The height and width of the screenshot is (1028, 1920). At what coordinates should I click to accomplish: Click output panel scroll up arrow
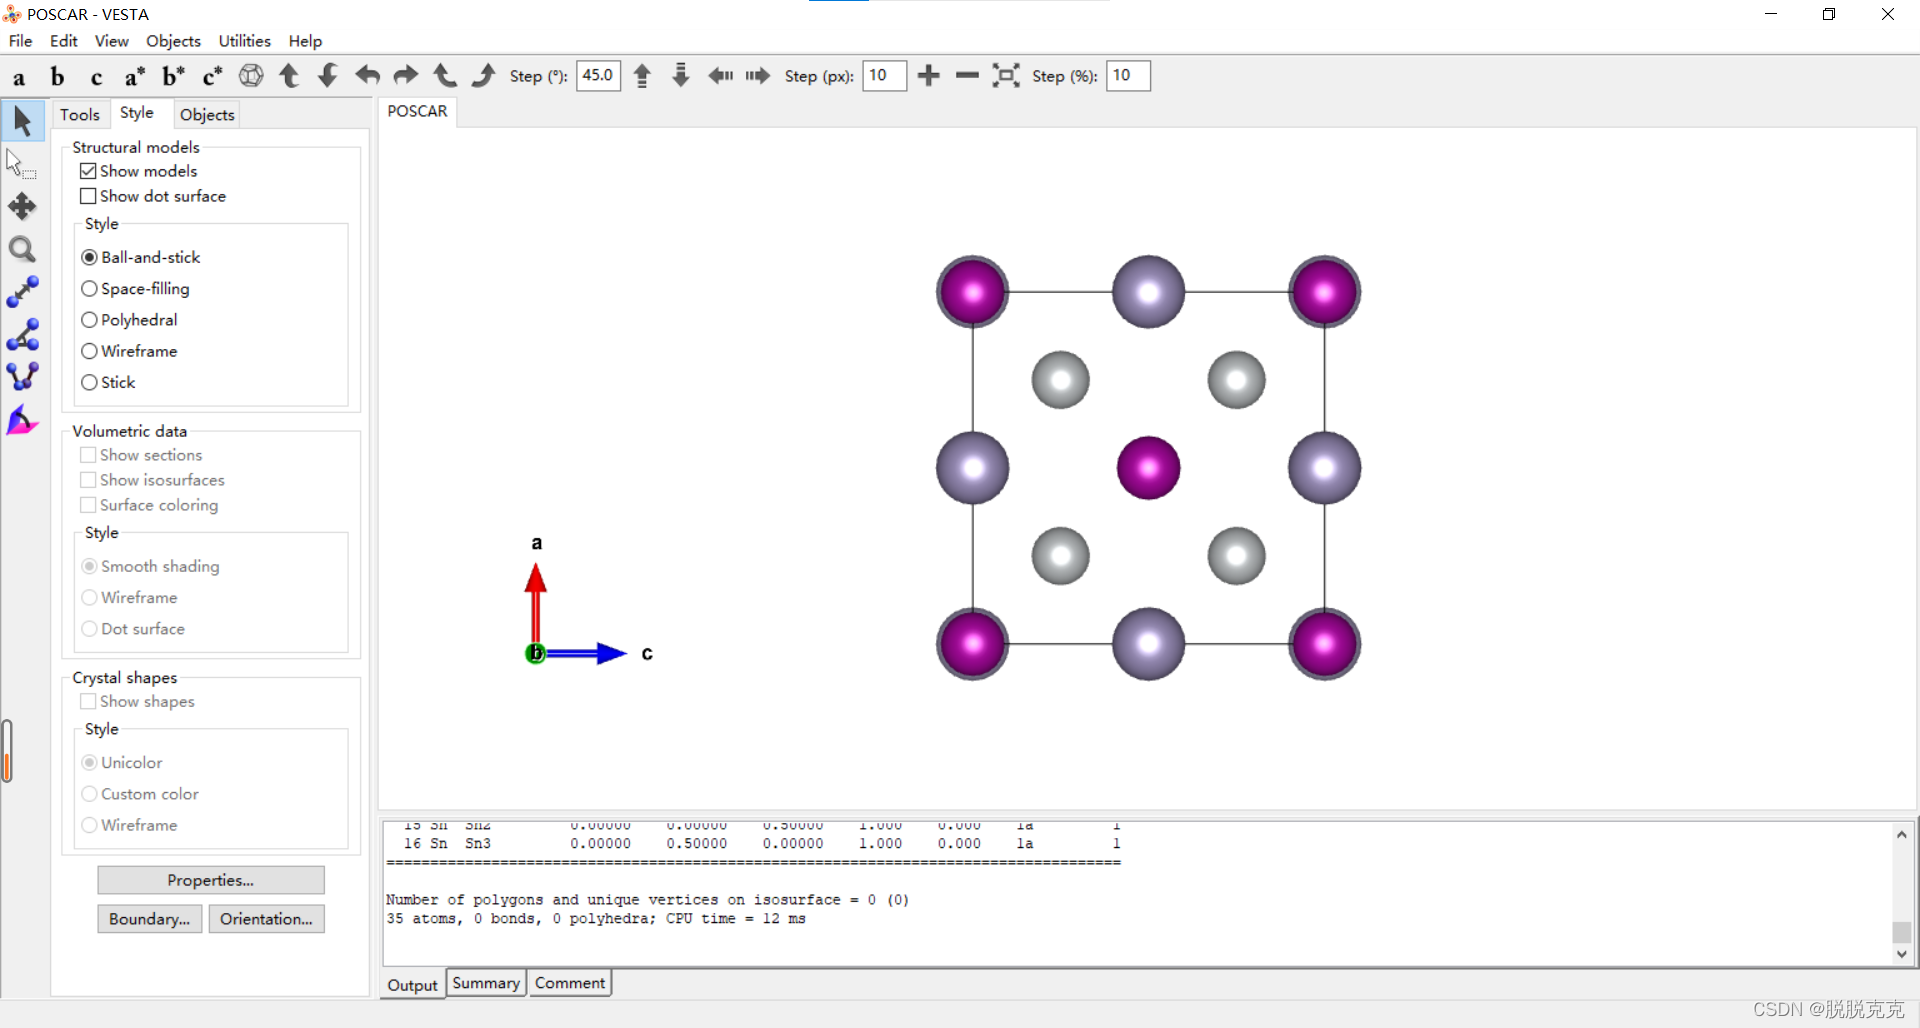point(1902,834)
